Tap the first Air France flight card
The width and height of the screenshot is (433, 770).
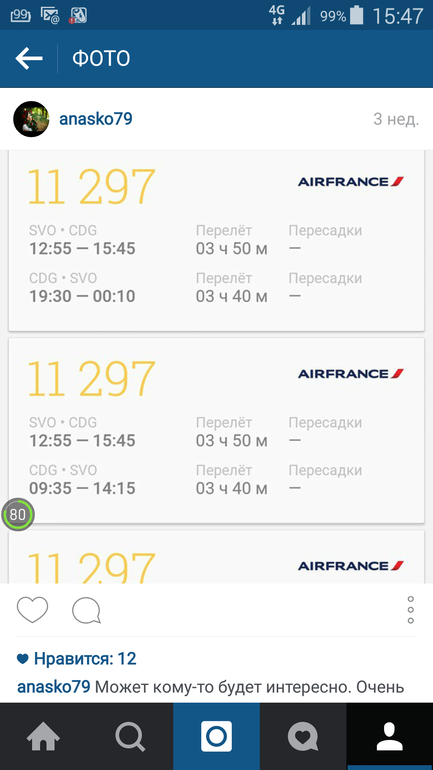tap(216, 241)
